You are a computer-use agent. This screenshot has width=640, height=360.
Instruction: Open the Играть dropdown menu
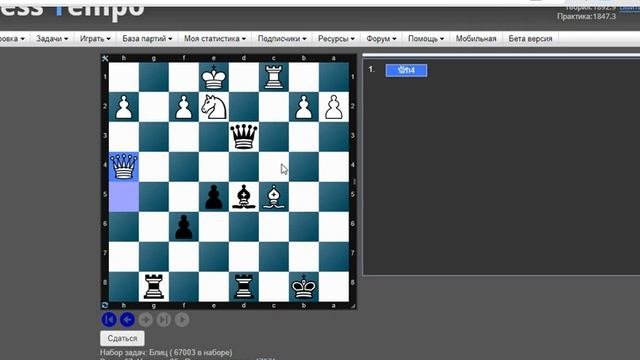[95, 39]
